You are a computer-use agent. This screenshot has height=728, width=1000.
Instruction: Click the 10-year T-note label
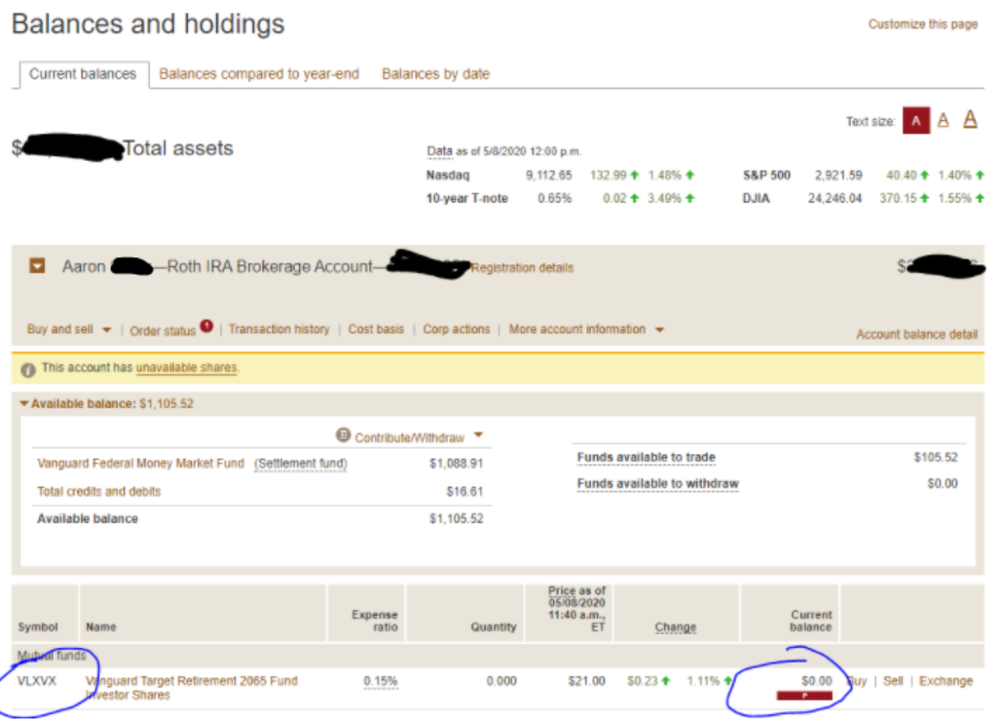(467, 198)
